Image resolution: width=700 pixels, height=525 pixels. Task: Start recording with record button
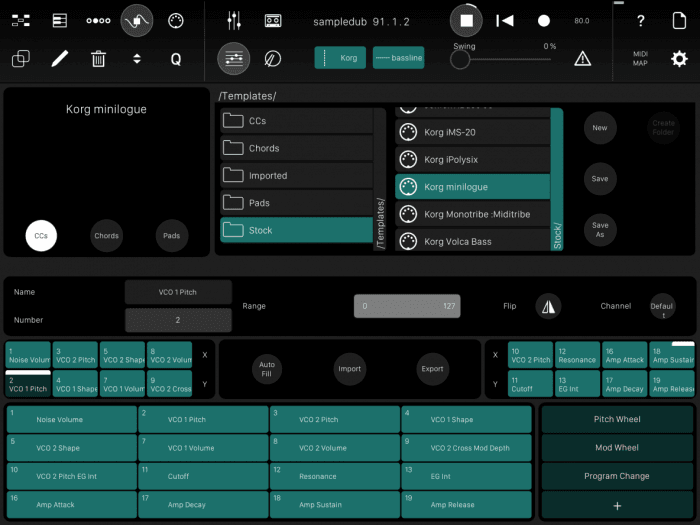click(544, 21)
